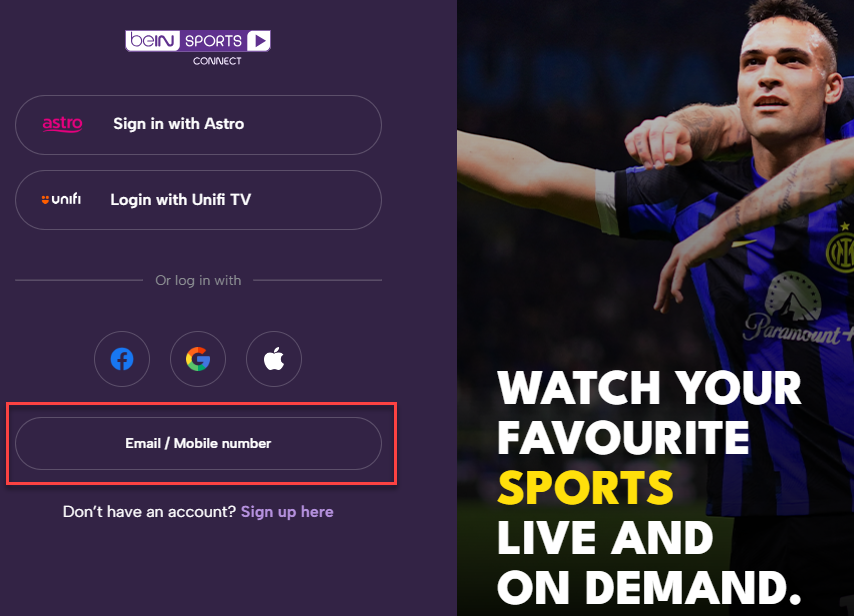Click the Facebook login icon
Screen dimensions: 854x616
[122, 359]
